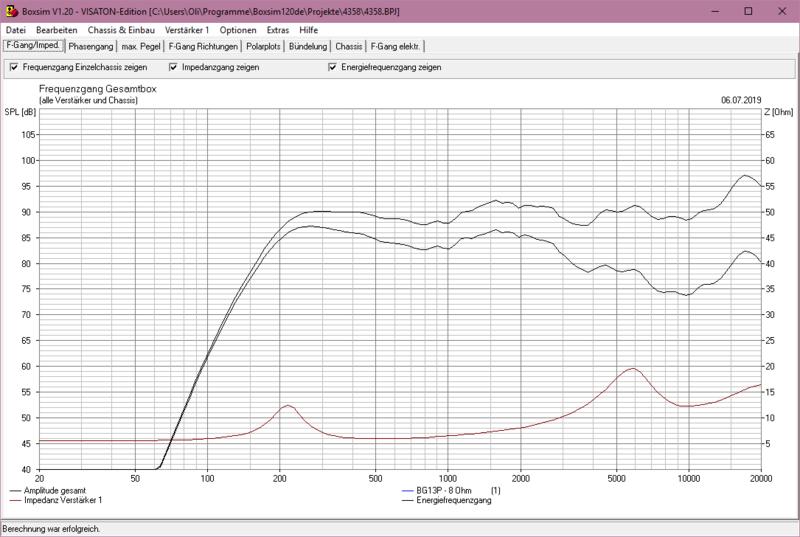Image resolution: width=800 pixels, height=537 pixels.
Task: Open the Optionen menu
Action: (x=238, y=30)
